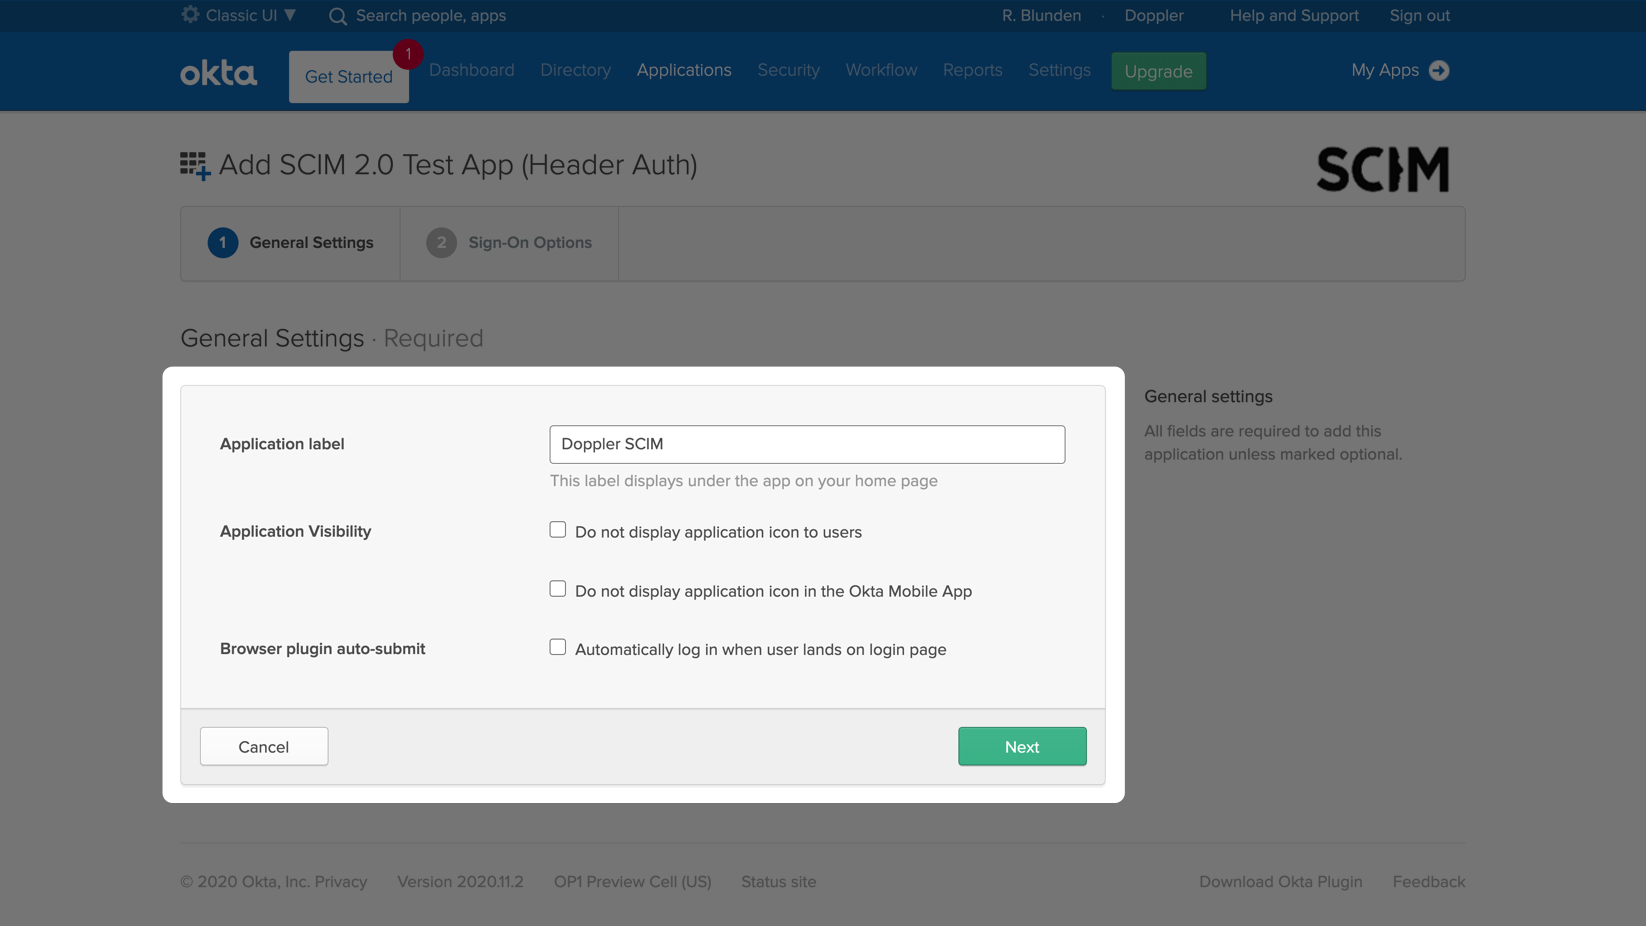The image size is (1646, 926).
Task: Click the Browser plugin auto-submit label
Action: [x=322, y=649]
